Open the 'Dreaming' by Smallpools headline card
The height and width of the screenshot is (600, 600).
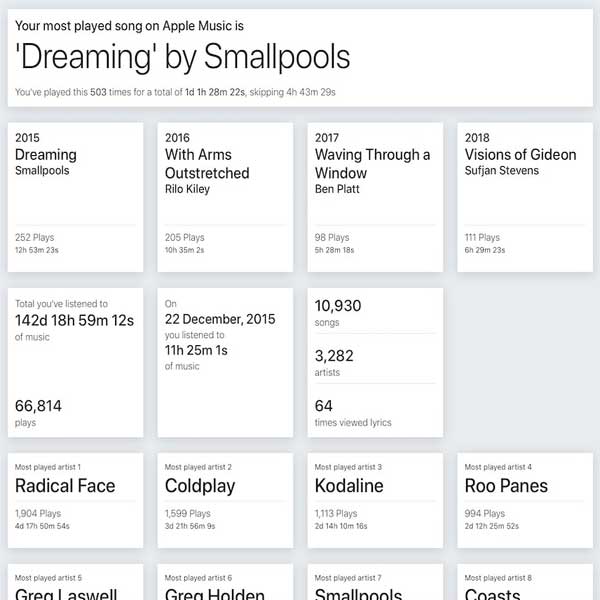tap(300, 58)
